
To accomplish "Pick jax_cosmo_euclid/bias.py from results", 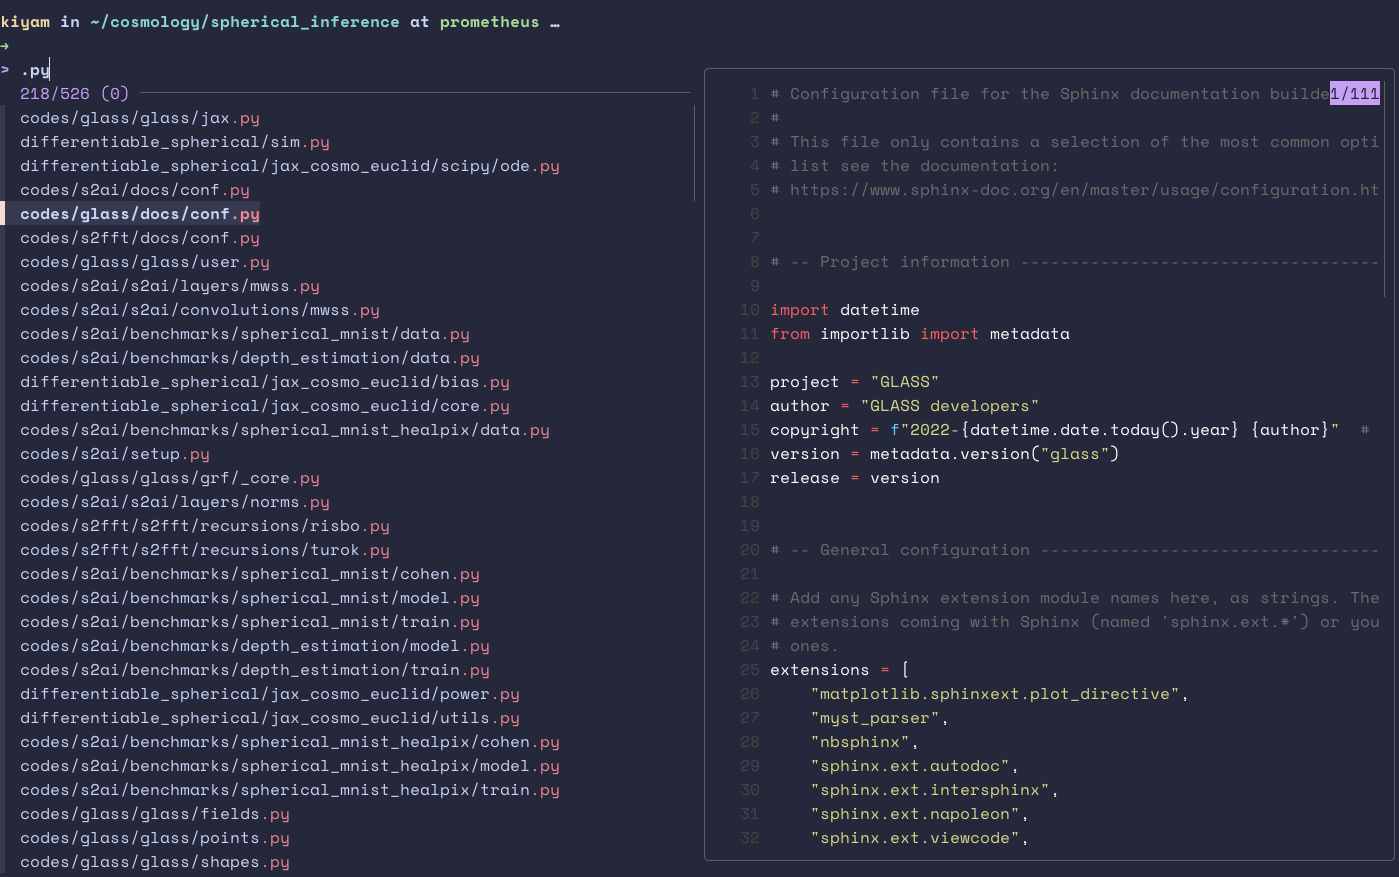I will coord(265,382).
